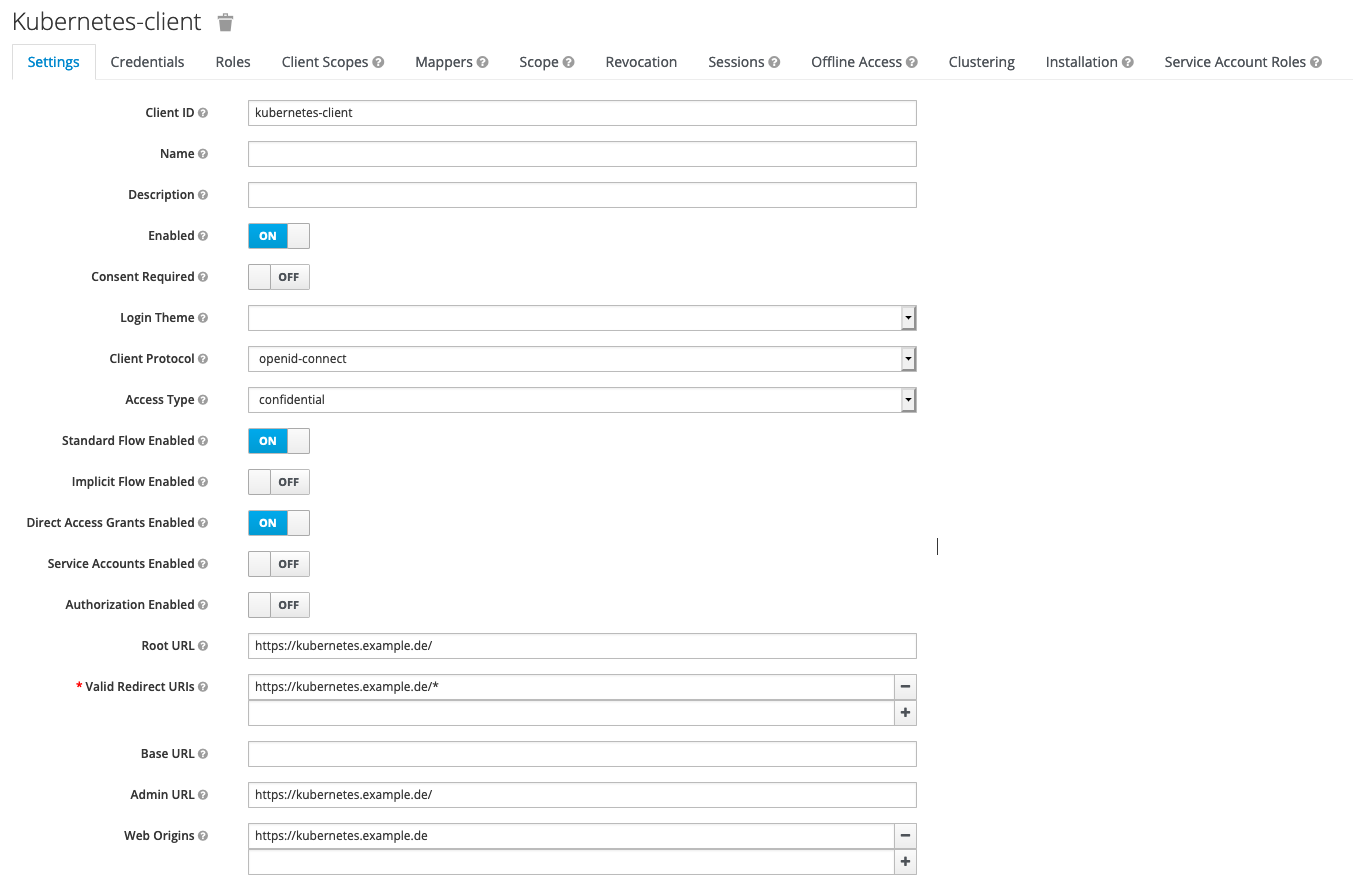Delete client via the trash icon
This screenshot has width=1353, height=889.
tap(226, 22)
